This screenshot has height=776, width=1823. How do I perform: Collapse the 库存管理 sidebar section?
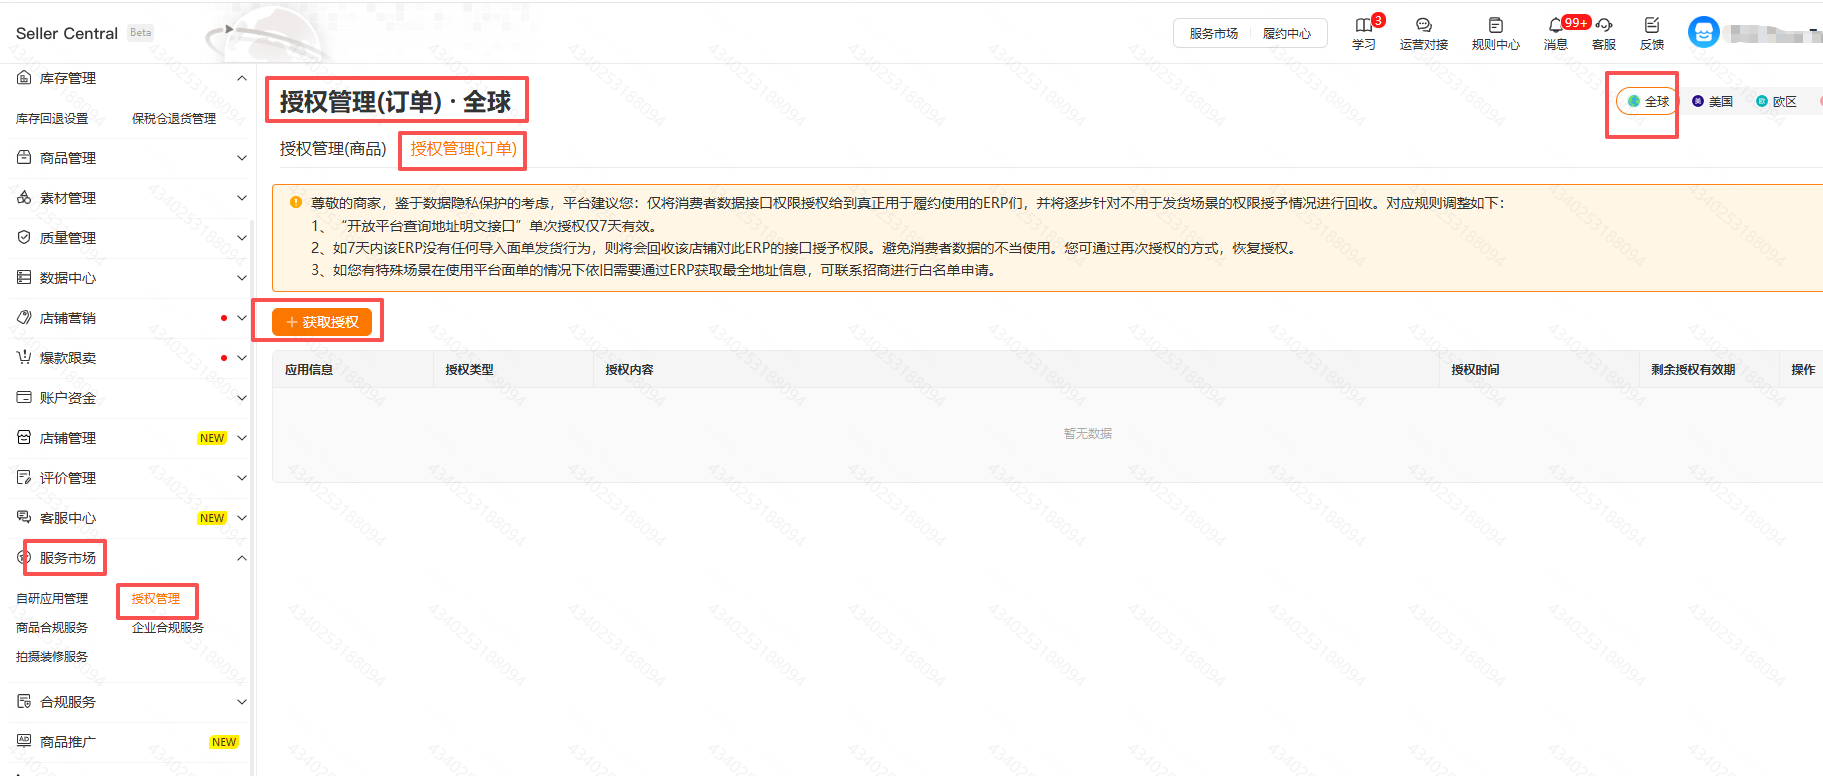point(241,78)
